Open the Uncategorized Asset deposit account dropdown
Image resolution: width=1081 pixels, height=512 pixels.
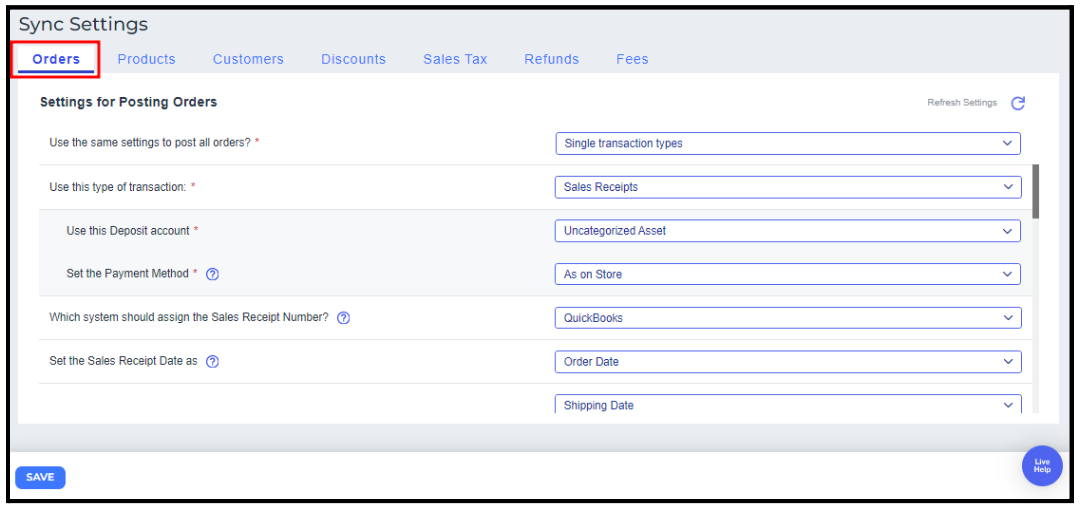(x=787, y=231)
